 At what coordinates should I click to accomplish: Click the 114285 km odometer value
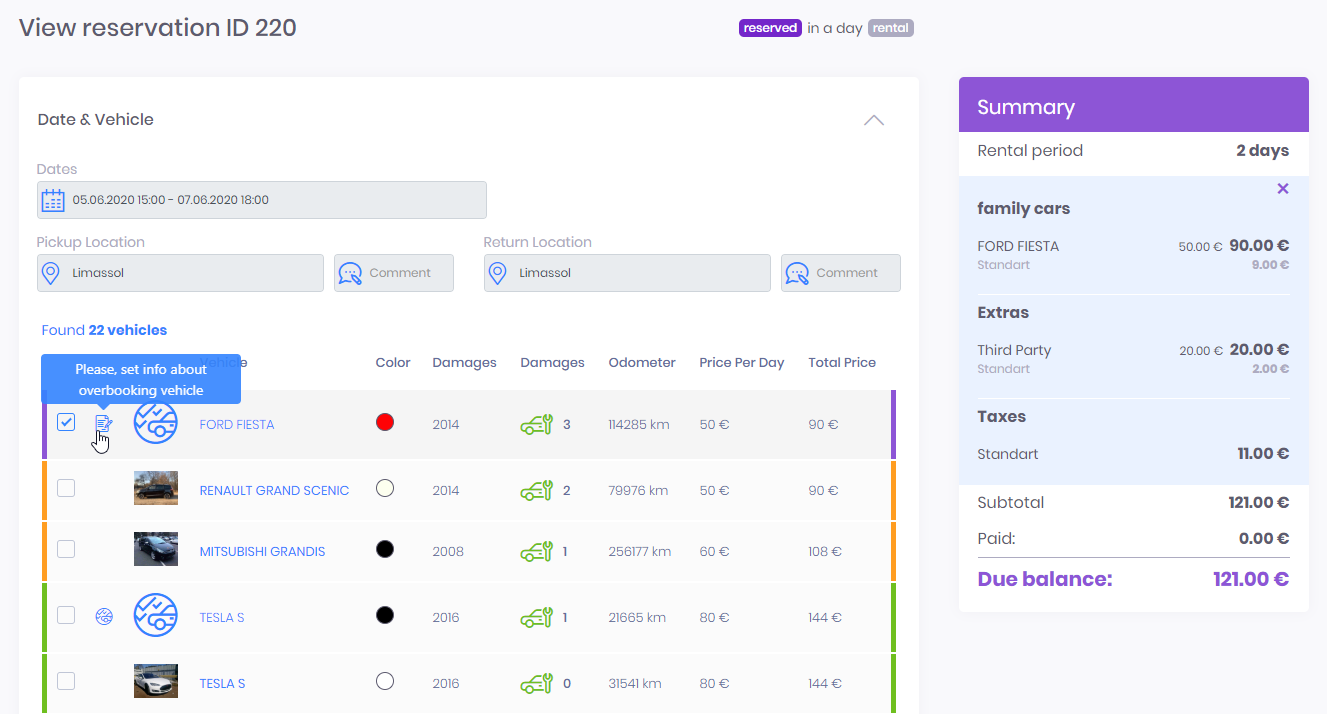coord(639,425)
